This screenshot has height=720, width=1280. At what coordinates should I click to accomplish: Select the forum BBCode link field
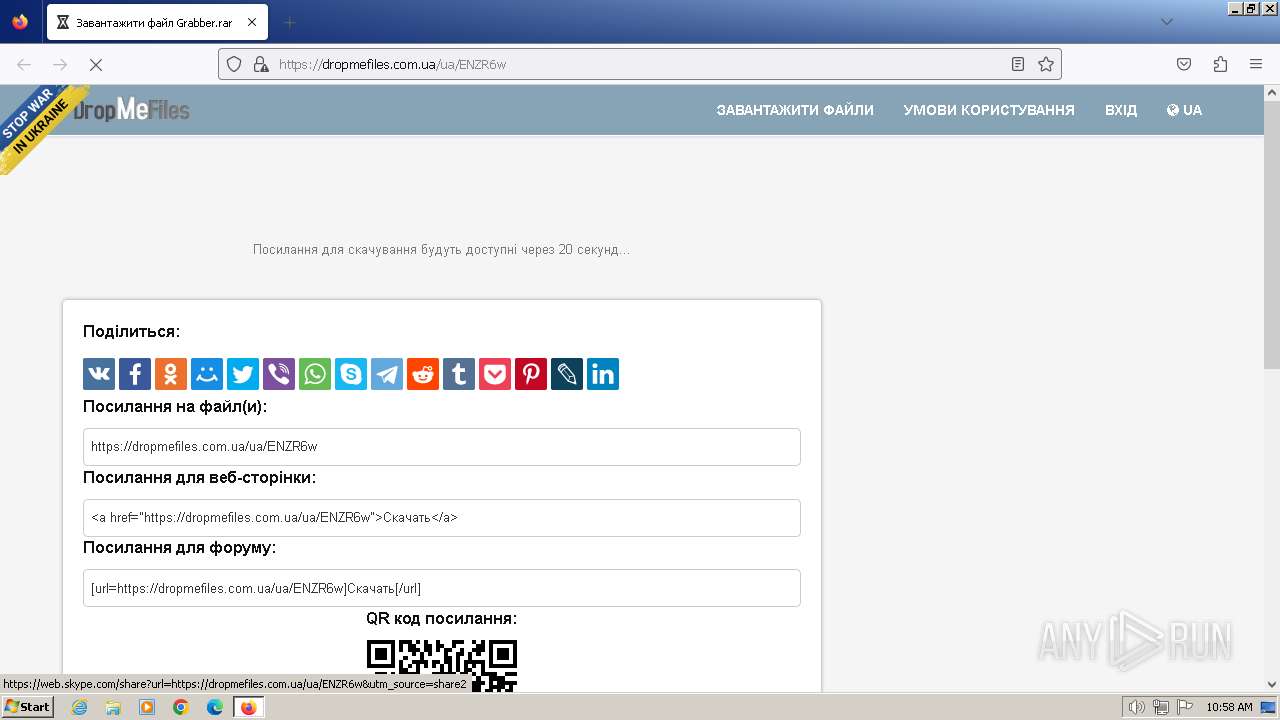coord(442,588)
